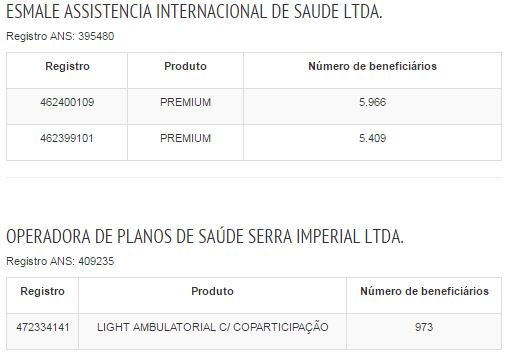Click Número de beneficiários header in second table
Image resolution: width=507 pixels, height=361 pixels.
point(424,291)
